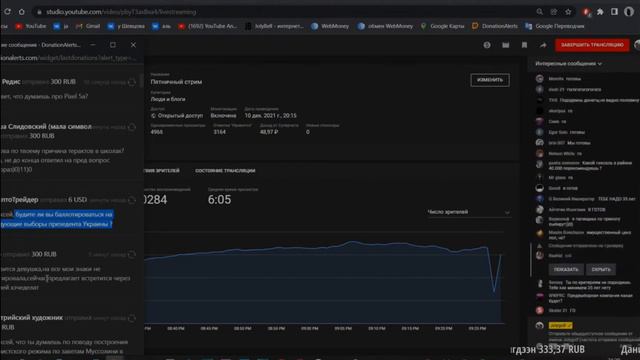Toggle the browser side panel icon
The image size is (640, 360).
point(614,12)
